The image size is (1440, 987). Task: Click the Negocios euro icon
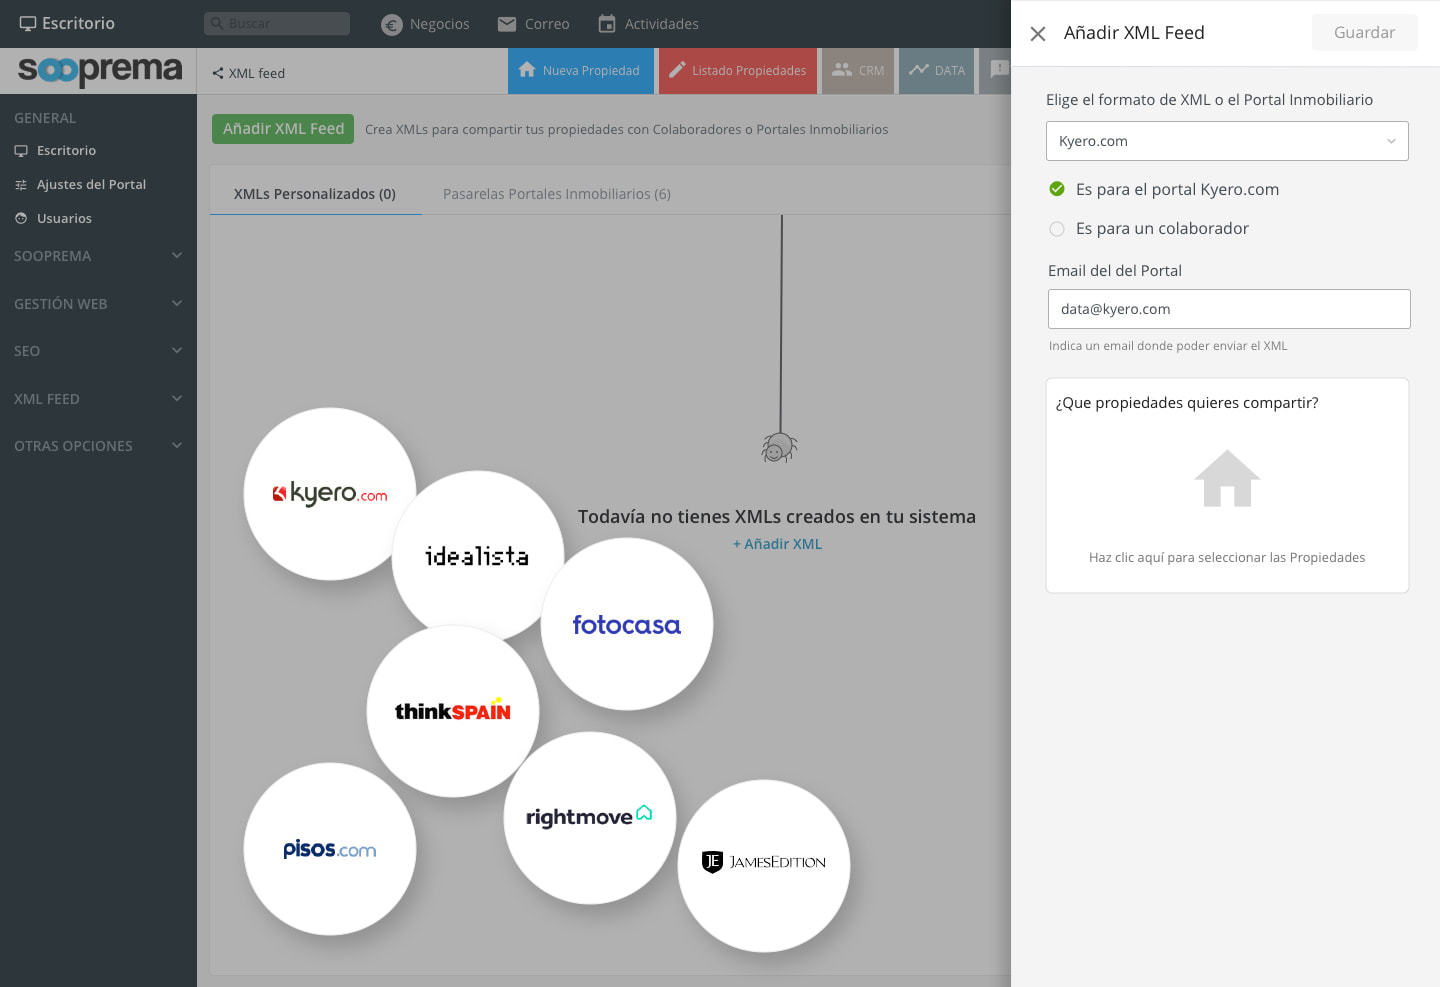(x=392, y=25)
